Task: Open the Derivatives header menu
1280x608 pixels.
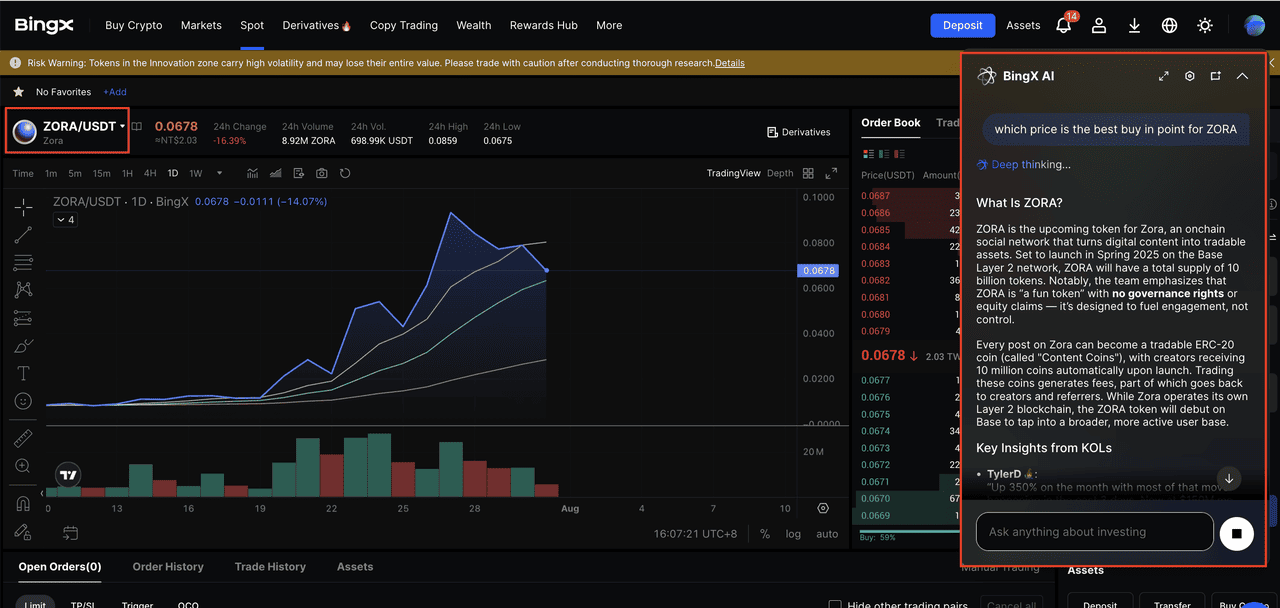Action: pyautogui.click(x=317, y=25)
